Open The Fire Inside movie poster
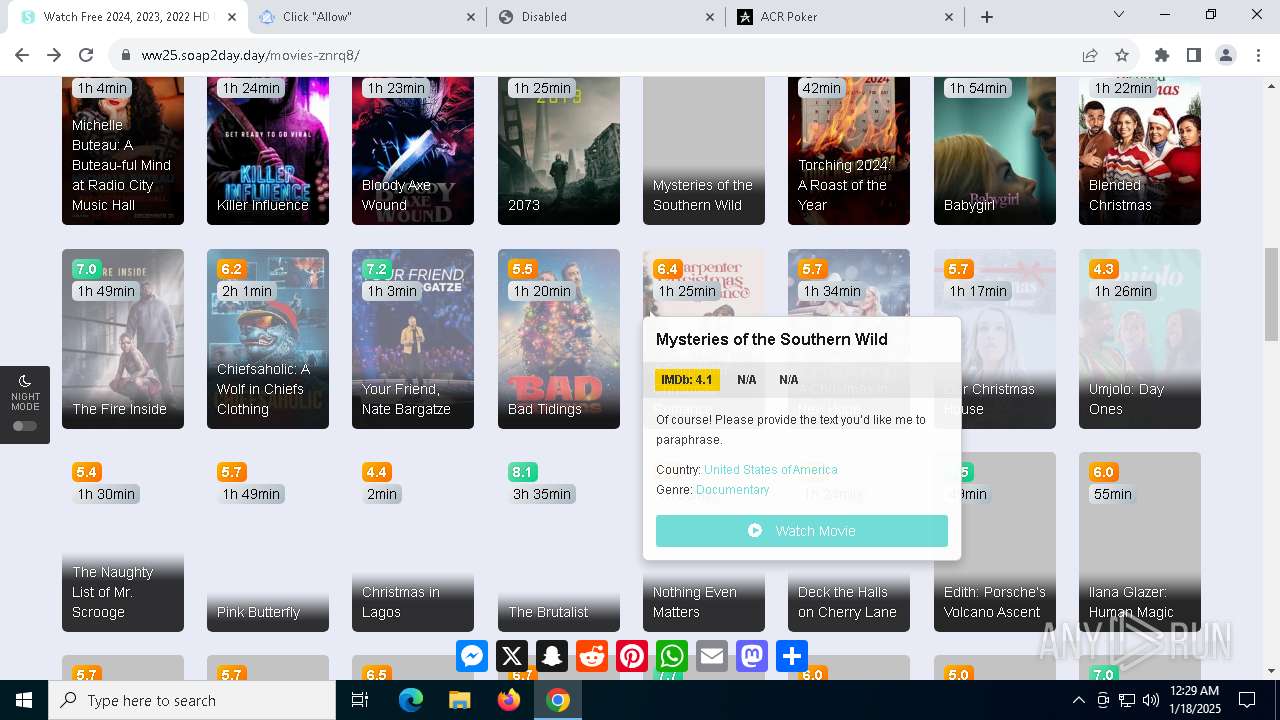This screenshot has height=720, width=1280. 123,339
